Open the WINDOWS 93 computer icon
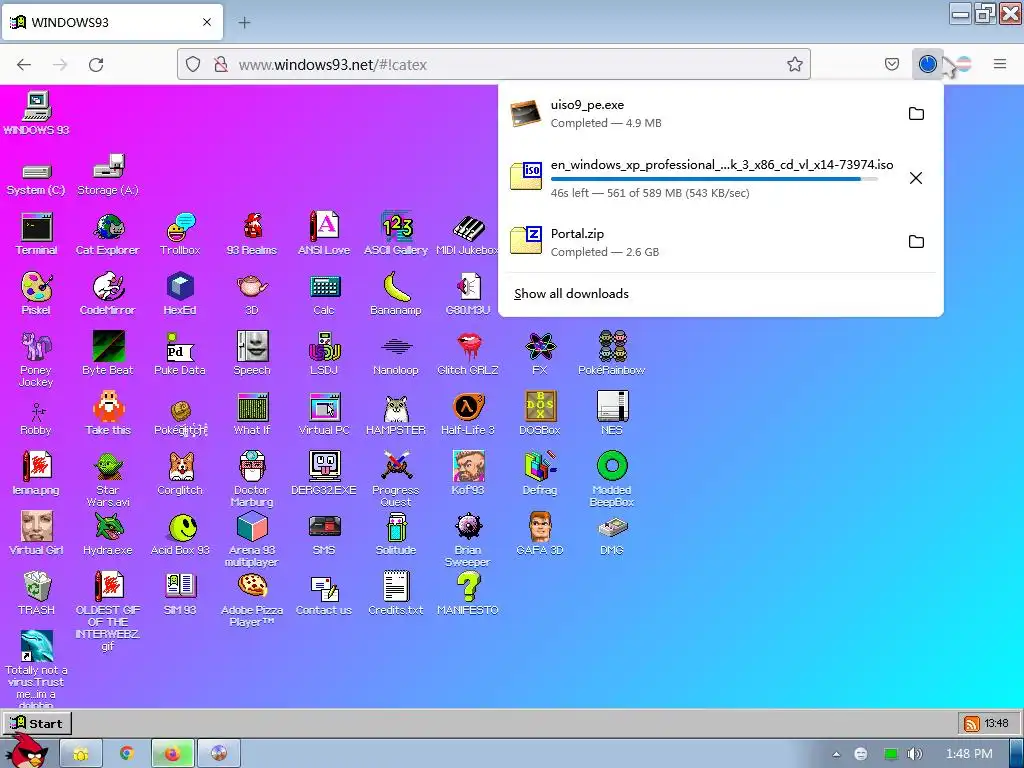The image size is (1024, 768). pos(36,113)
